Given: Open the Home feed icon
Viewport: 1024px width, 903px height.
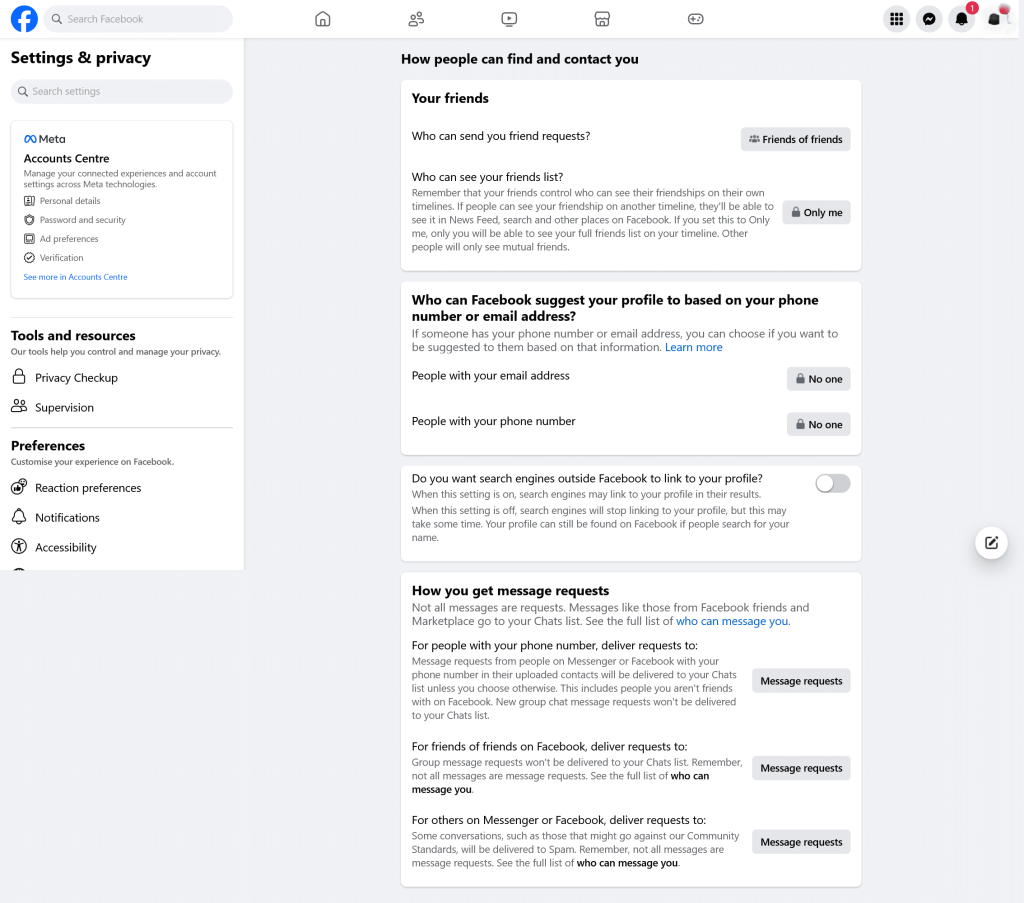Looking at the screenshot, I should 322,18.
